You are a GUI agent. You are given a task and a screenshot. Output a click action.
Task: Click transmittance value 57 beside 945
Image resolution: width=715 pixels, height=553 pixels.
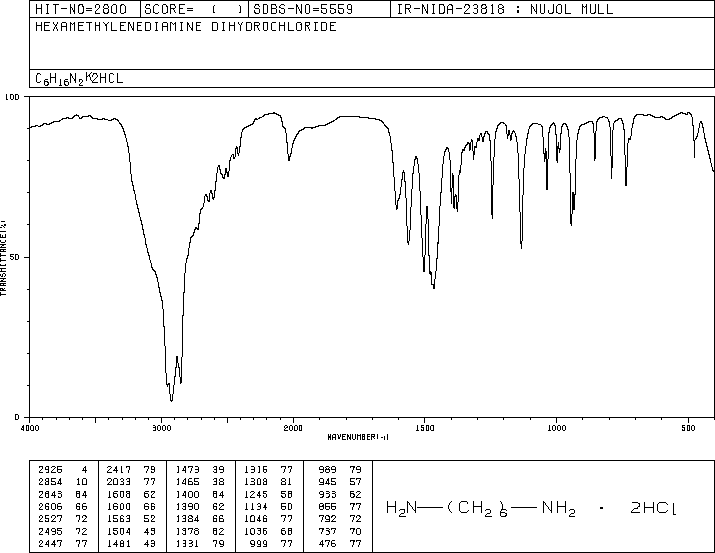pyautogui.click(x=356, y=482)
